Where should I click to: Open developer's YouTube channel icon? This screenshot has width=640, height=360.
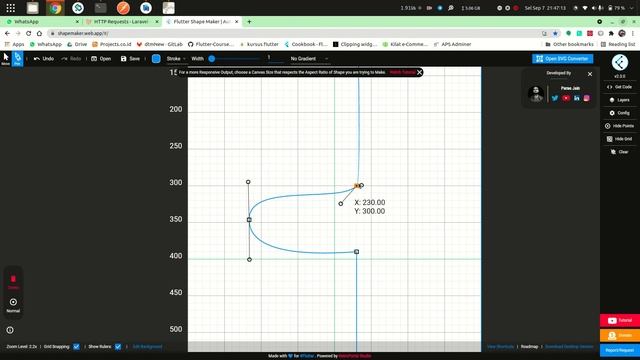566,98
